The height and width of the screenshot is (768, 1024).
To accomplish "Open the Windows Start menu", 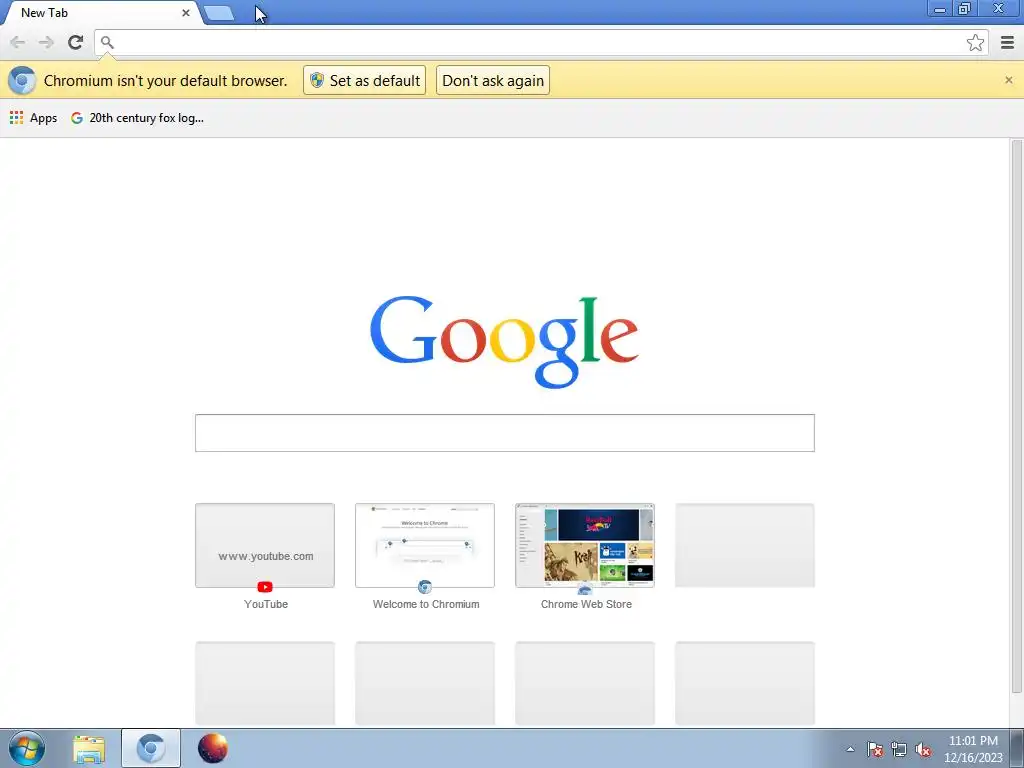I will [x=27, y=748].
